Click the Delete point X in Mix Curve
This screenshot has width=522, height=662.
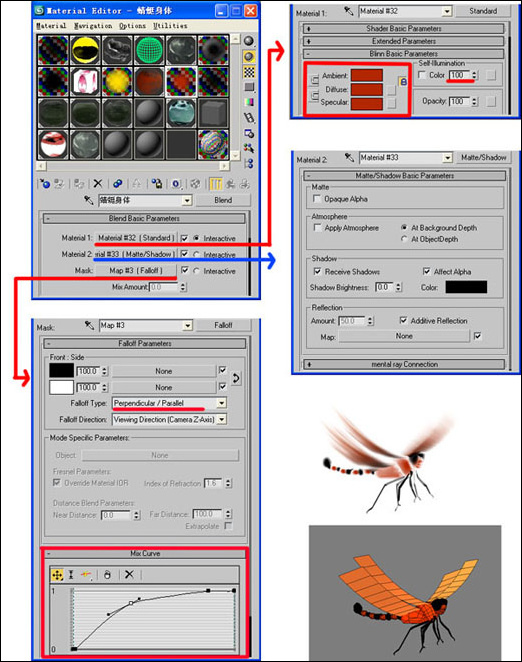click(x=129, y=575)
